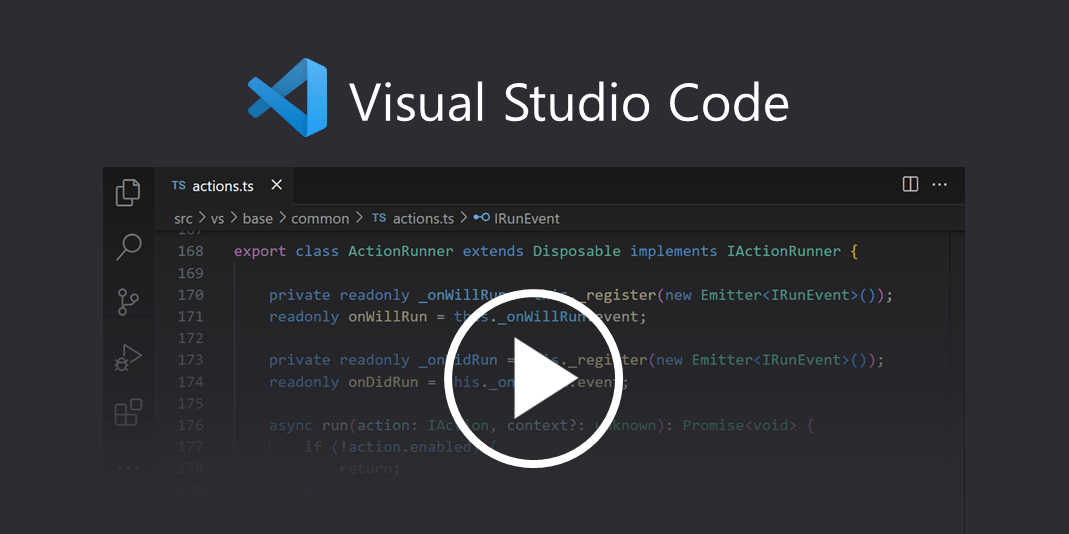Viewport: 1069px width, 534px height.
Task: Click the Visual Studio Code title text
Action: (x=569, y=102)
